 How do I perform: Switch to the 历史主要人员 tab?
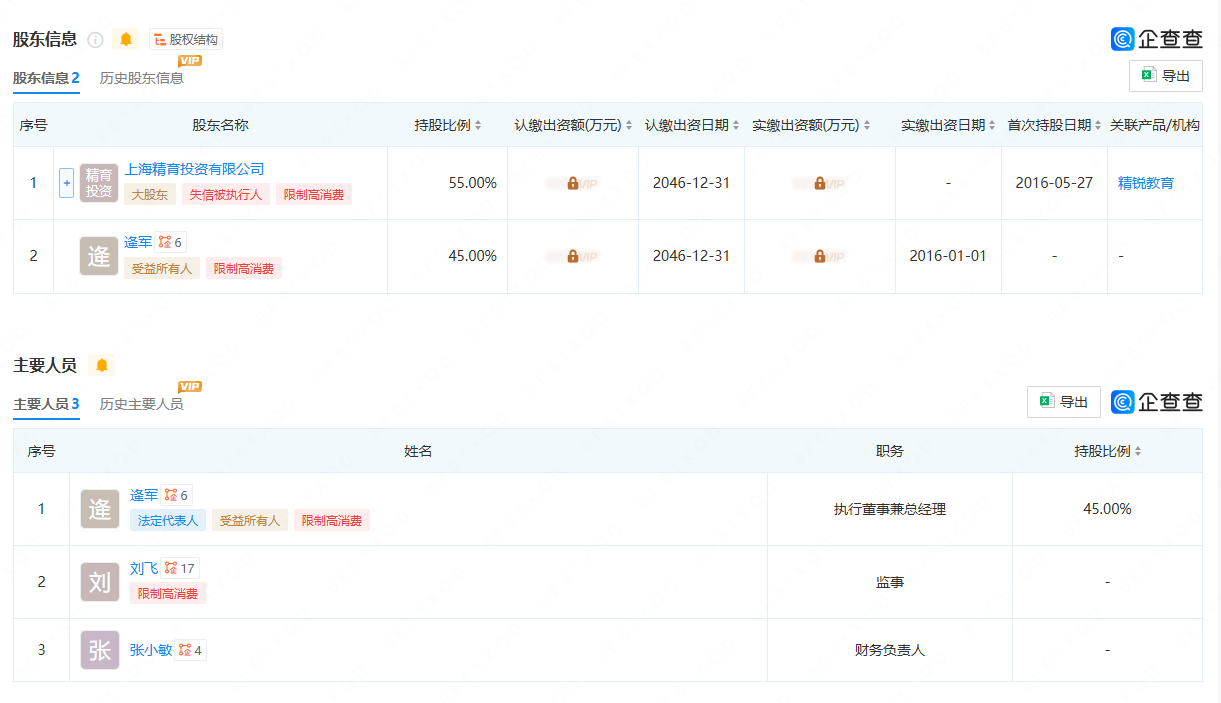pos(140,404)
